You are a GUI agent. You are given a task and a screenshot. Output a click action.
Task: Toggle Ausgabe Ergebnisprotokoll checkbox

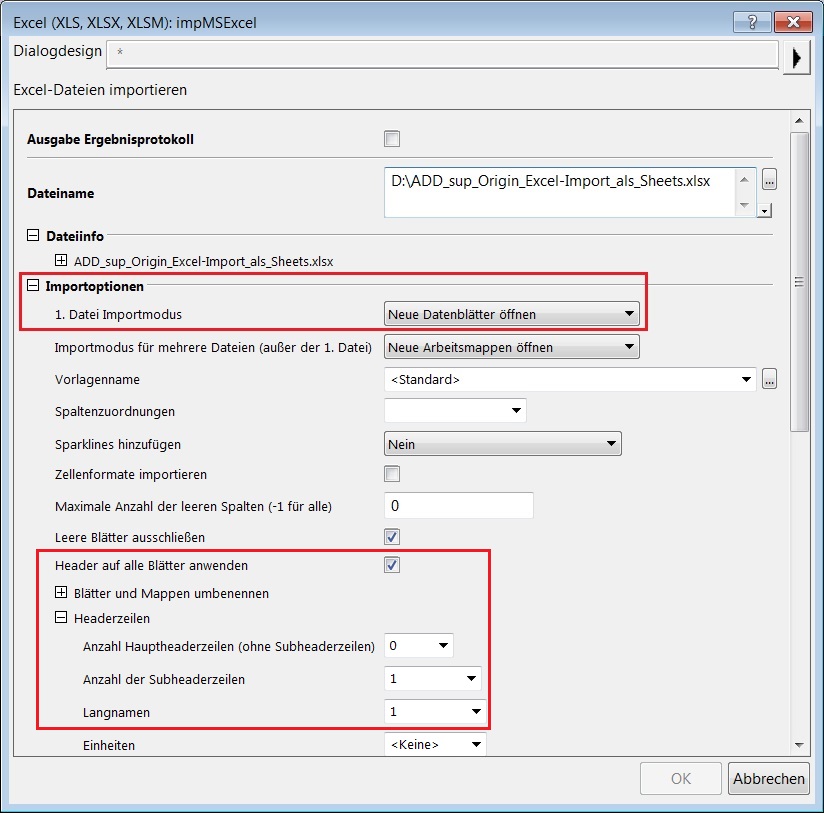point(392,139)
